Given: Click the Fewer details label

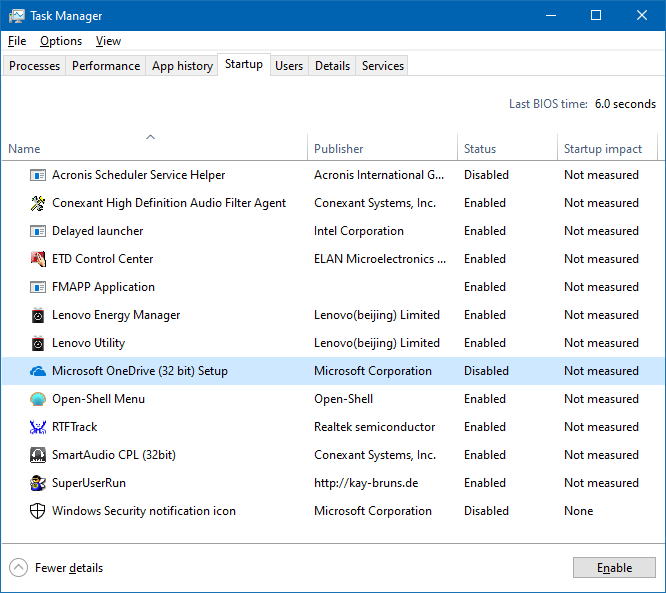Looking at the screenshot, I should click(x=69, y=568).
